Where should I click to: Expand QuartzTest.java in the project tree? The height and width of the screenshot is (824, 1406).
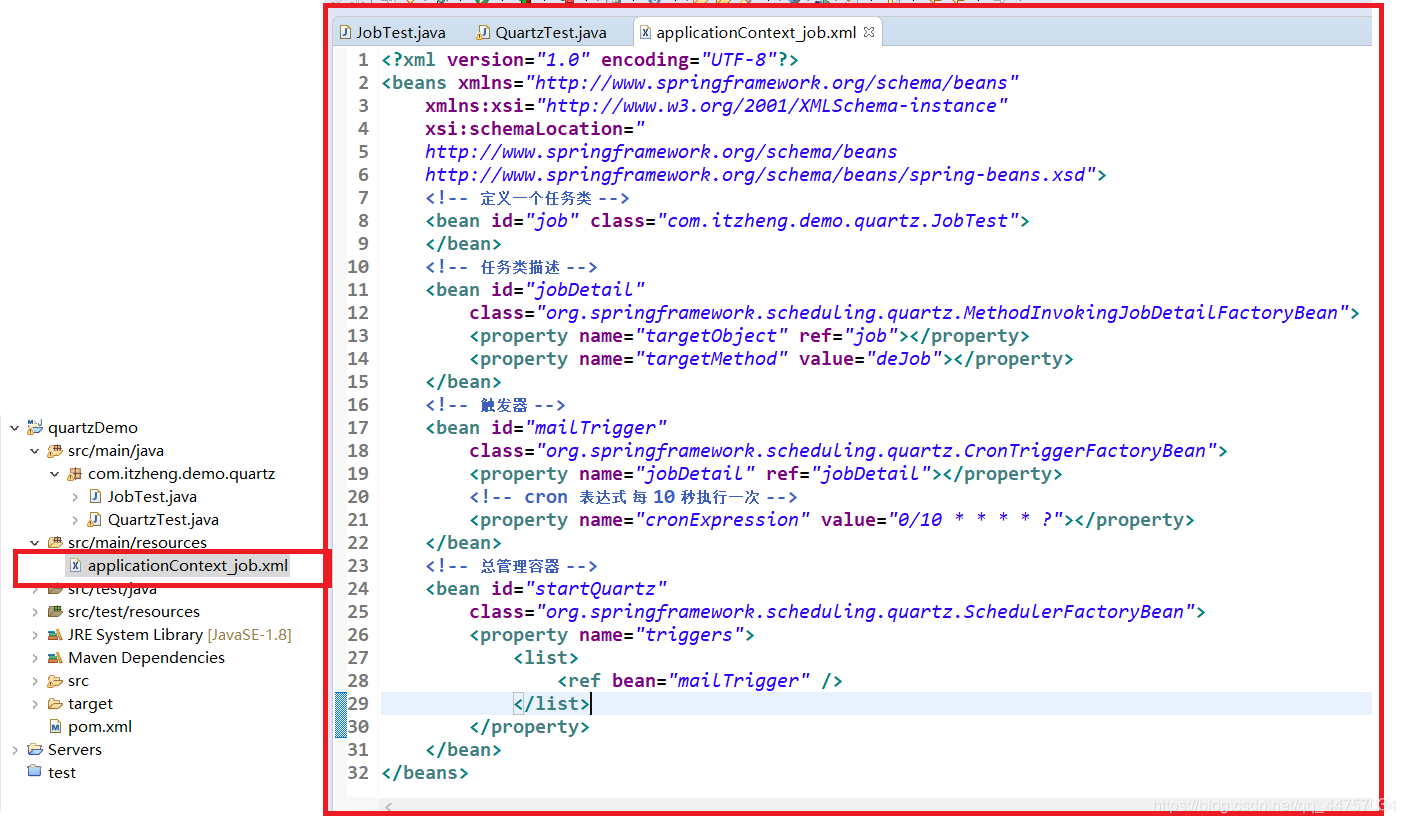(x=75, y=520)
